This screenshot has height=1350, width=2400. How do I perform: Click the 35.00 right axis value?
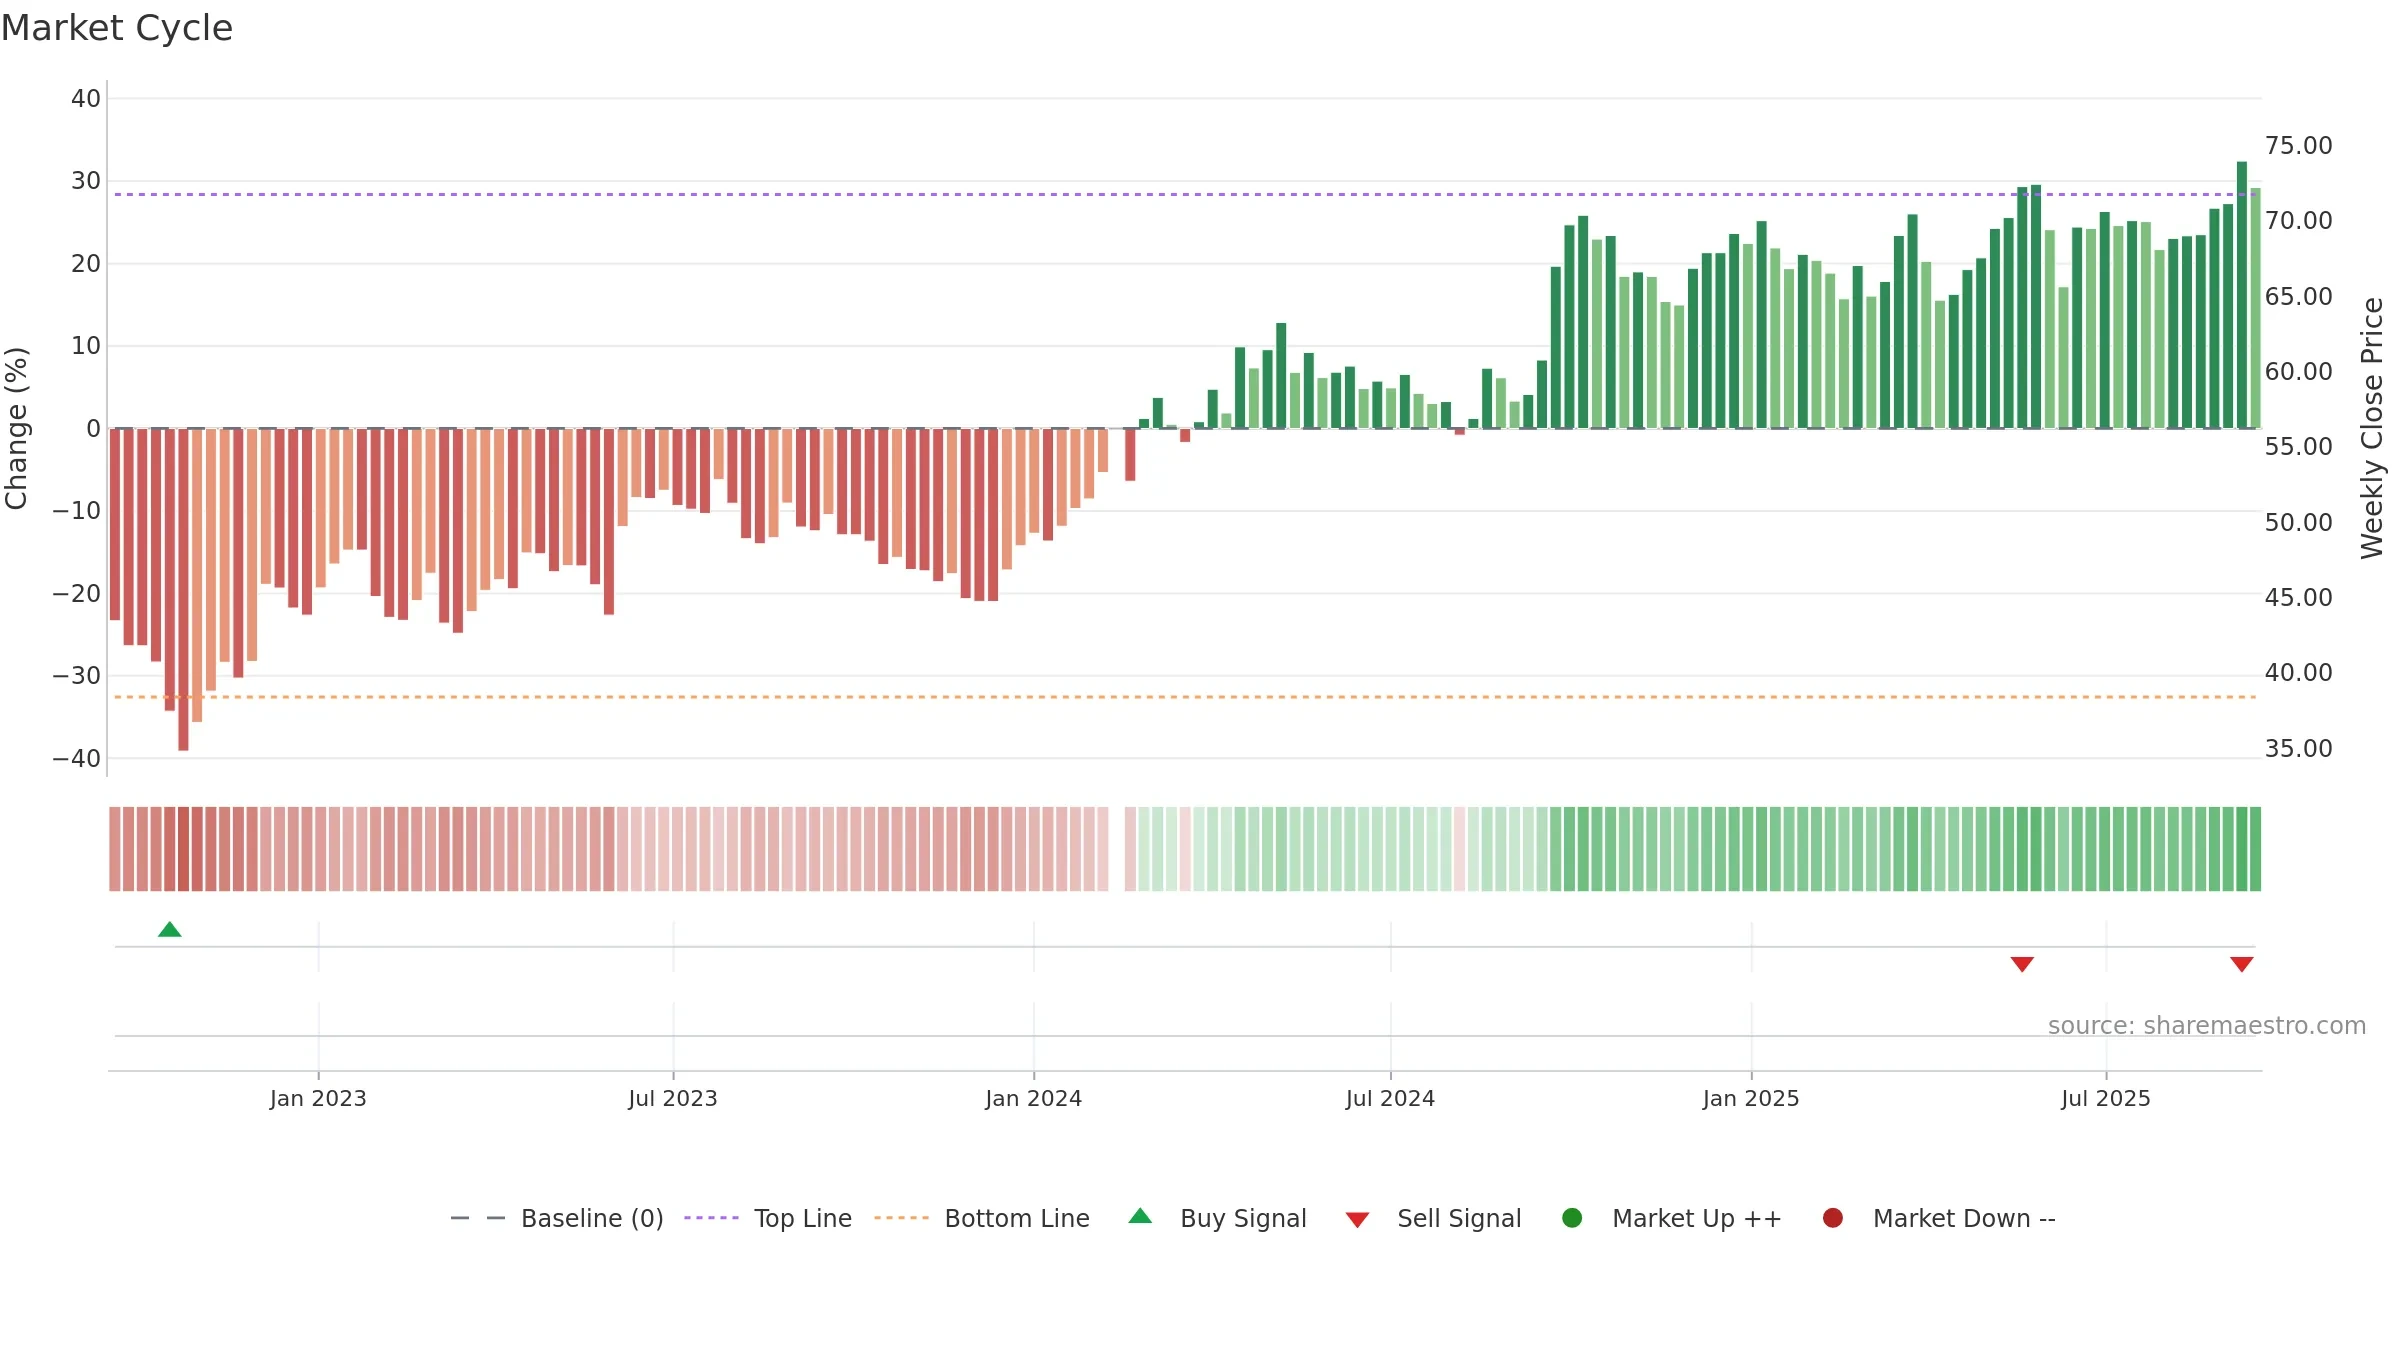(2298, 749)
